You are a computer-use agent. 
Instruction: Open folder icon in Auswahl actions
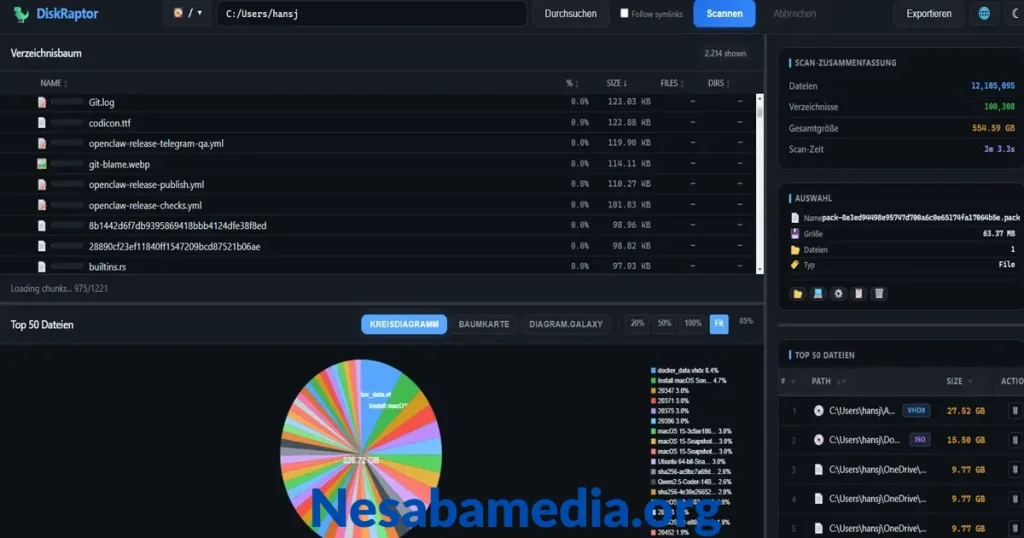click(797, 294)
